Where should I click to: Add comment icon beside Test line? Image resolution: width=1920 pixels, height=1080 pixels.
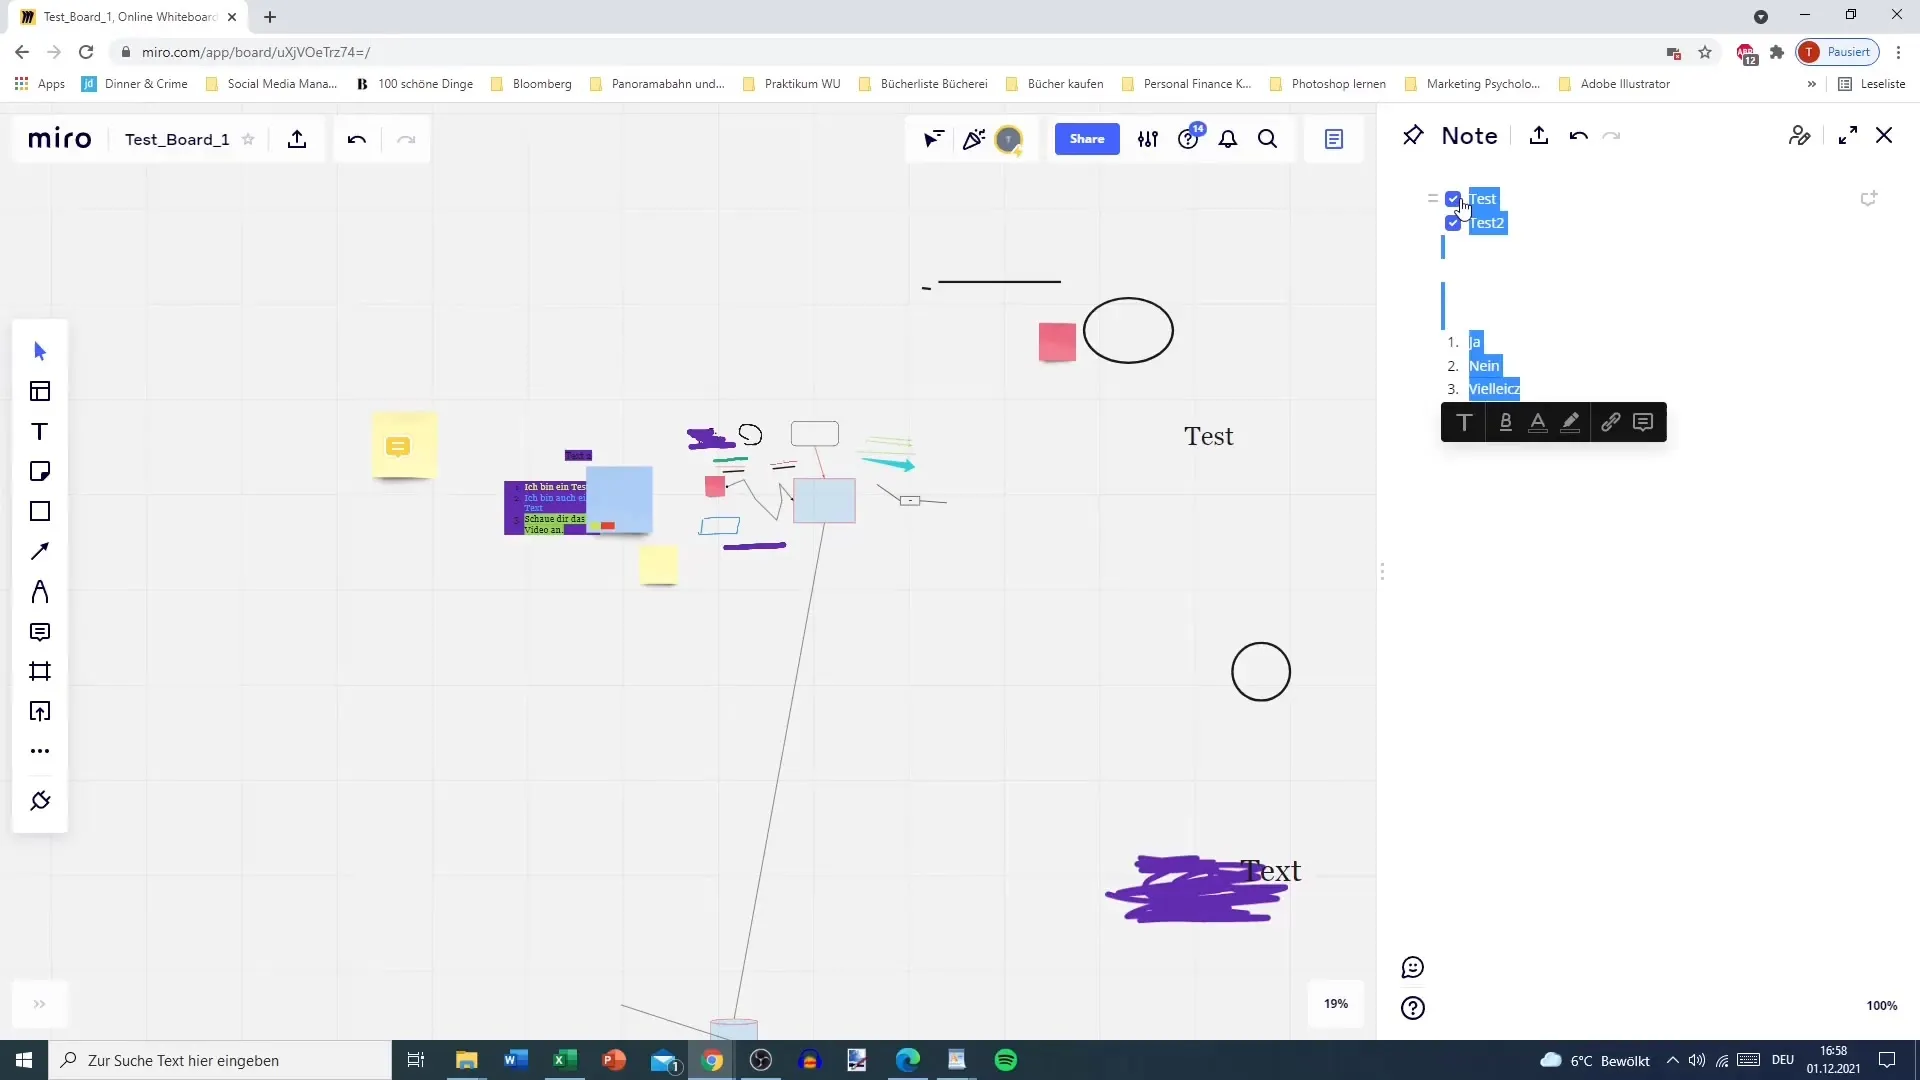(1868, 199)
